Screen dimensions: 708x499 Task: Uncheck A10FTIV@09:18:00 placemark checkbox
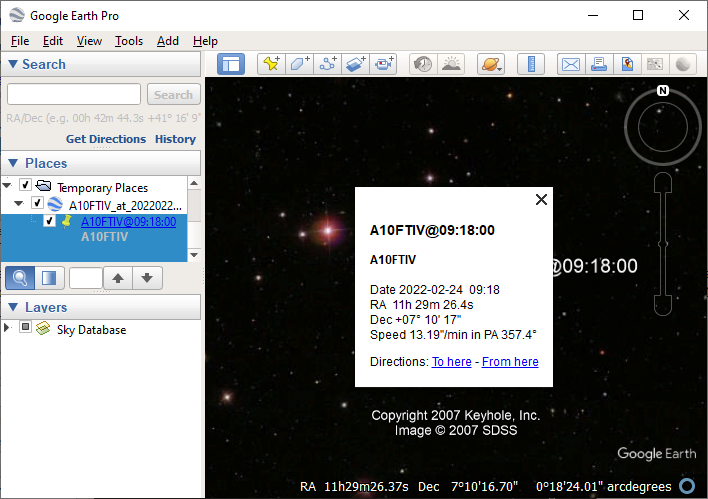[x=49, y=221]
